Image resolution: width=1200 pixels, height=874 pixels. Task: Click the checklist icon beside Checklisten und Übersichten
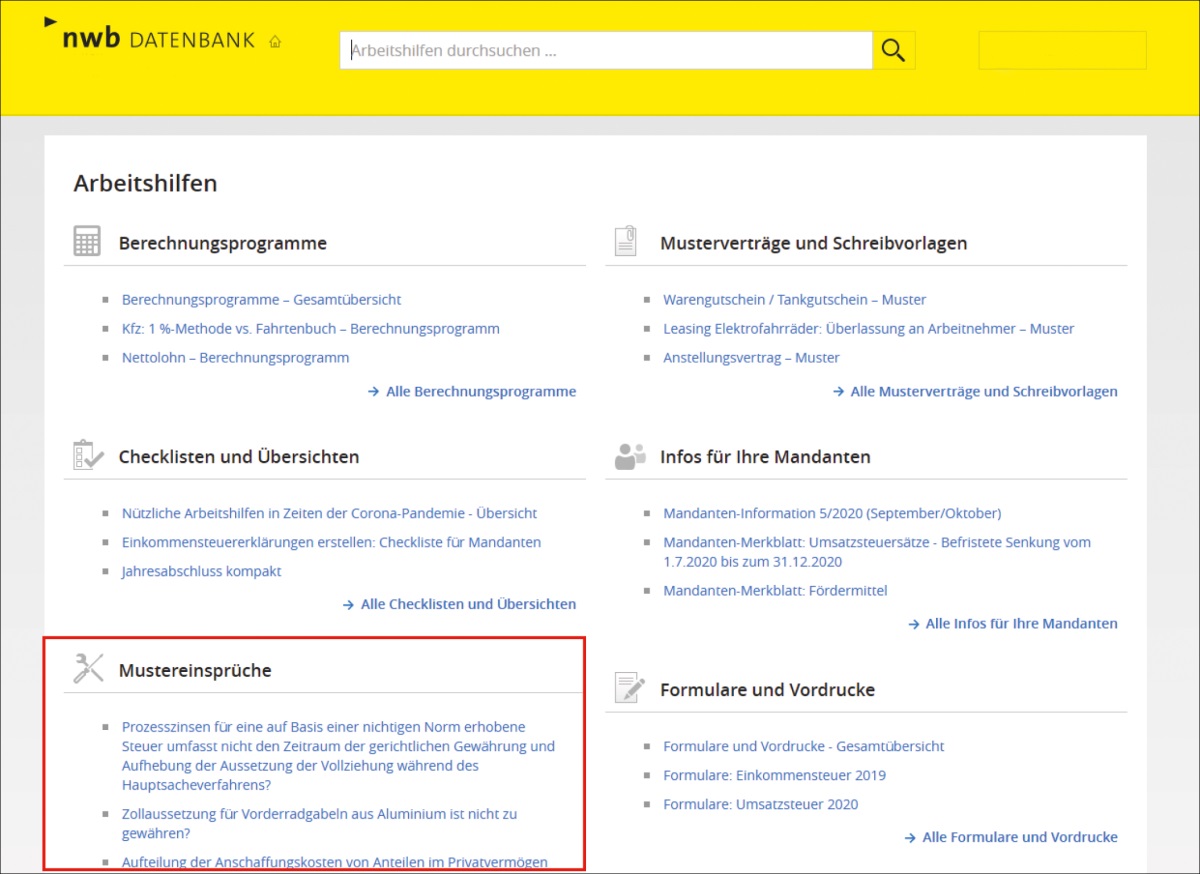click(x=88, y=455)
